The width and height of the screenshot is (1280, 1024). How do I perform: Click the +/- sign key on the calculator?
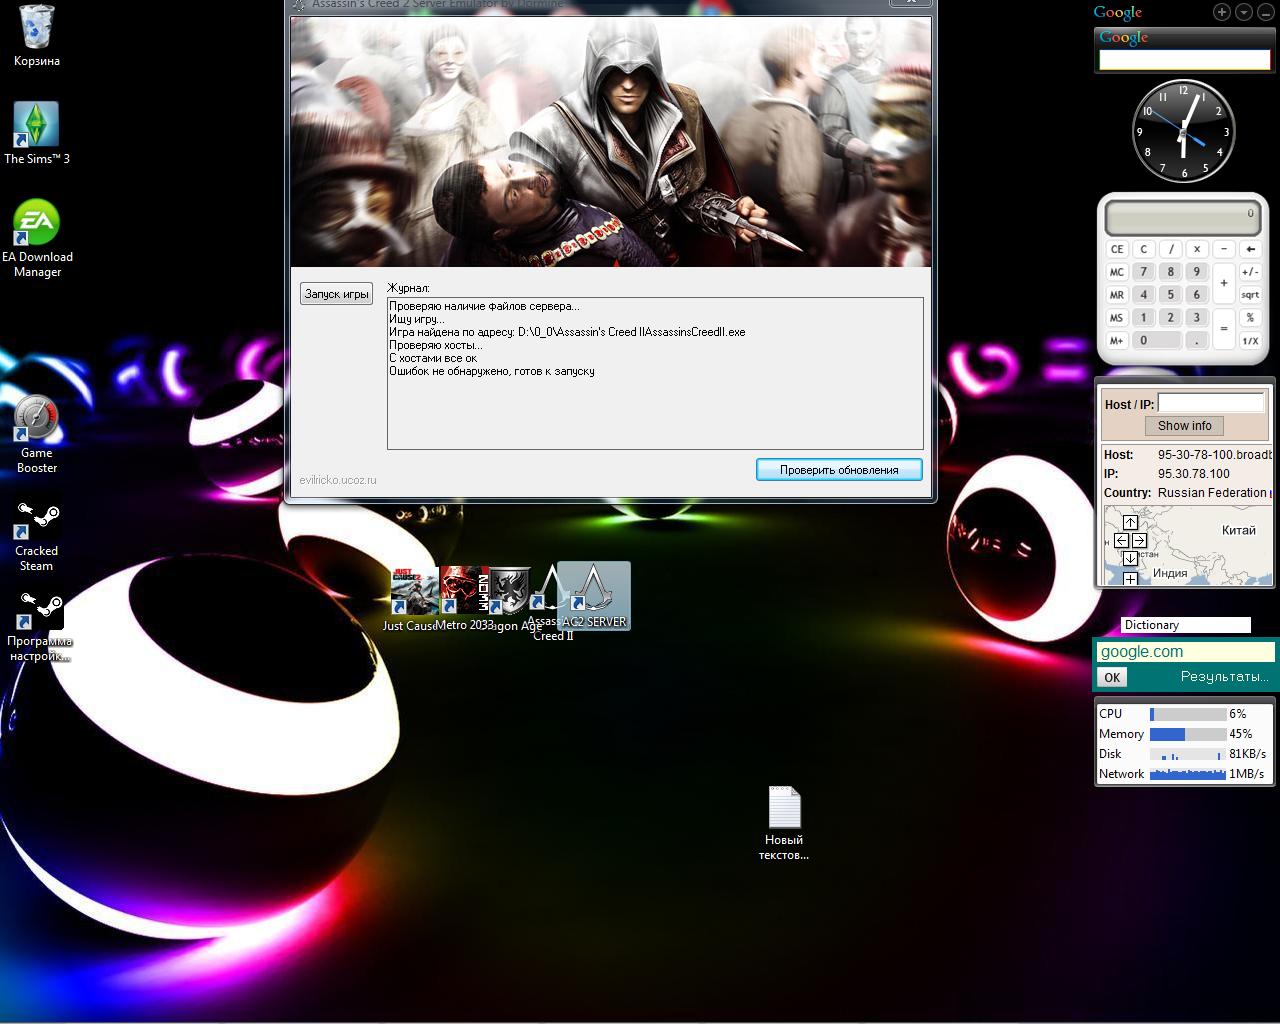(x=1250, y=272)
